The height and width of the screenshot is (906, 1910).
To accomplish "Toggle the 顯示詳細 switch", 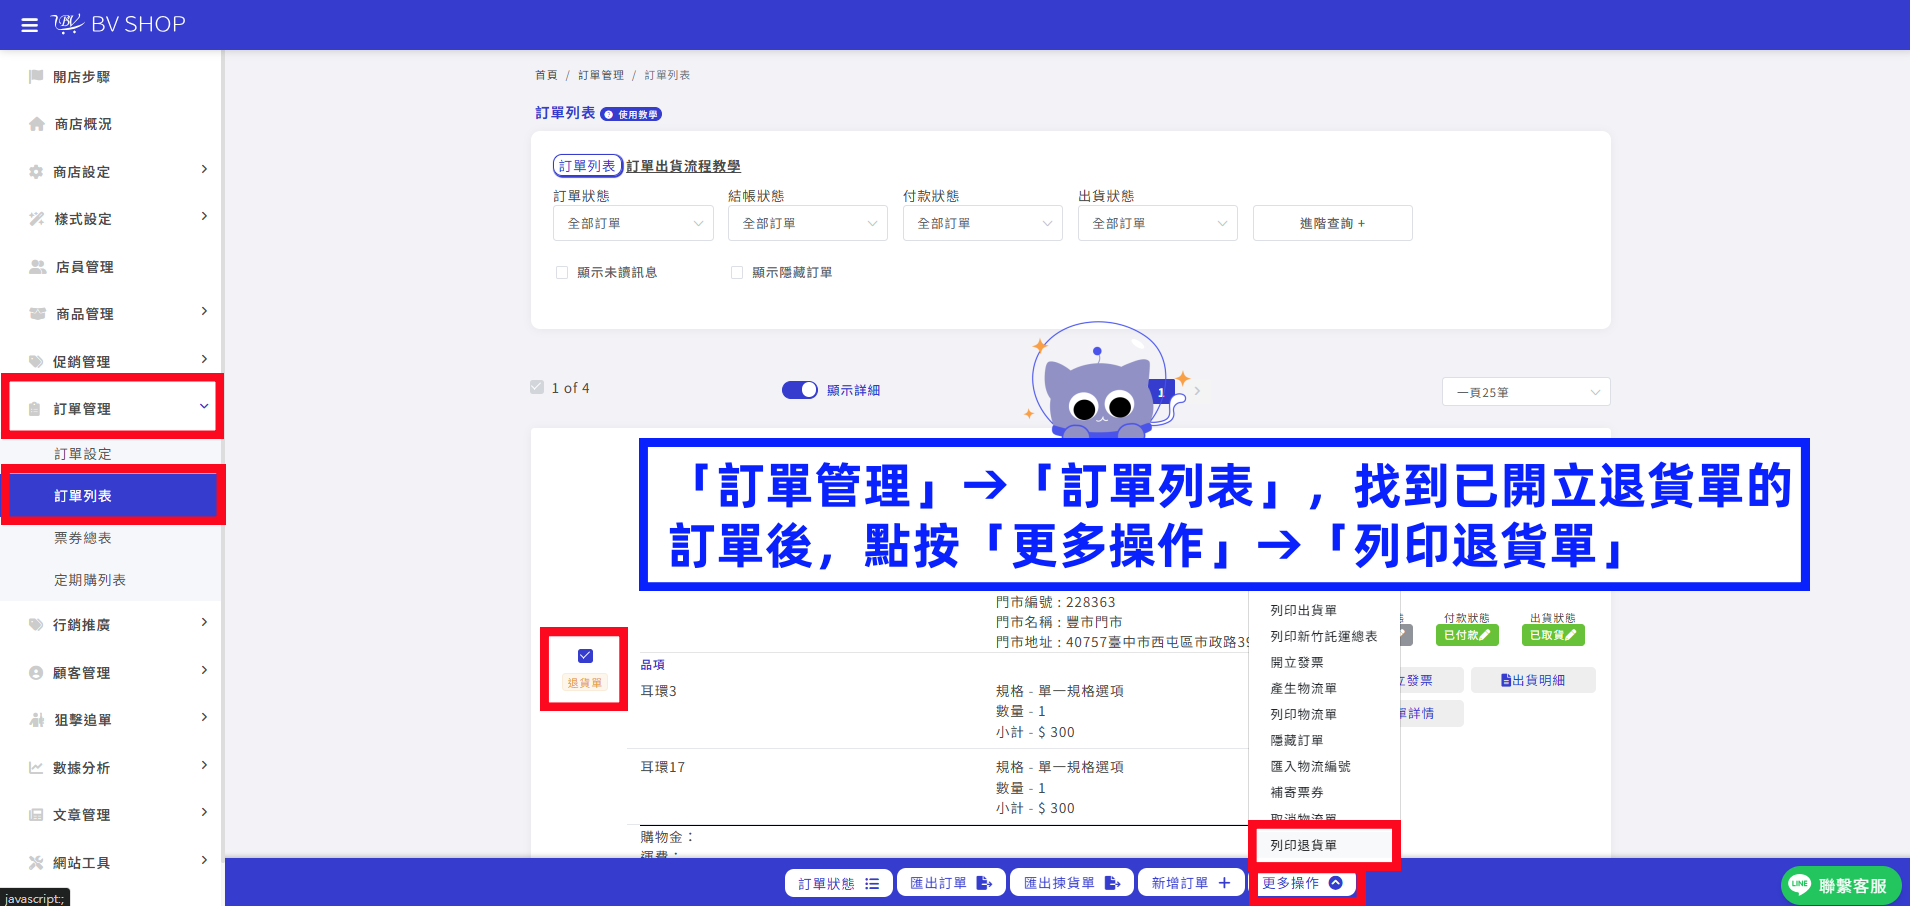I will [800, 390].
